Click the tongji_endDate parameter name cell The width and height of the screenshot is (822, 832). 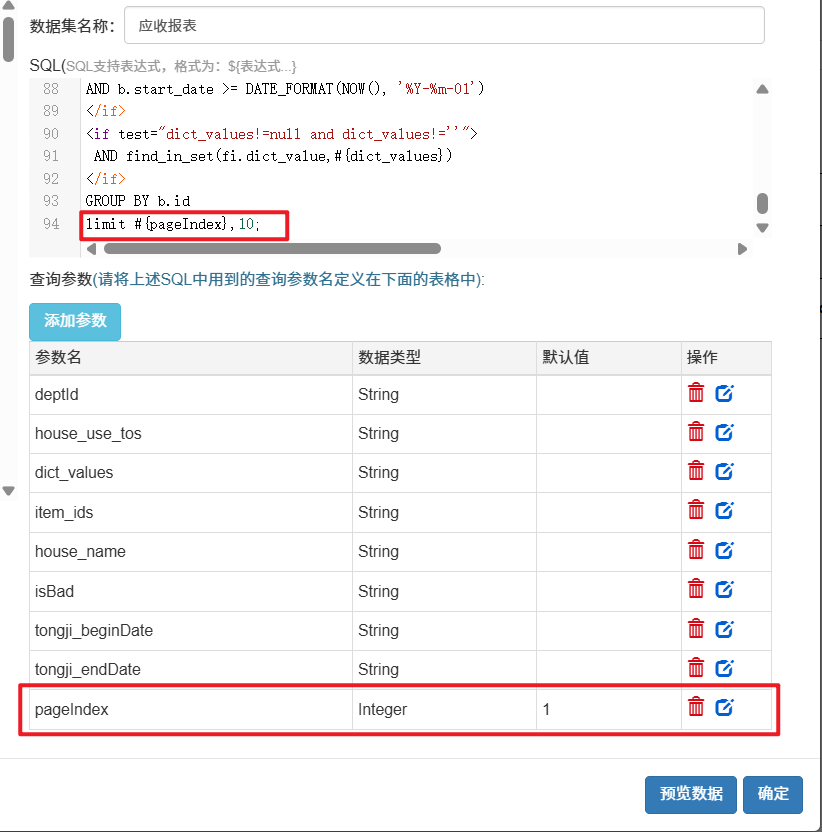click(x=191, y=670)
